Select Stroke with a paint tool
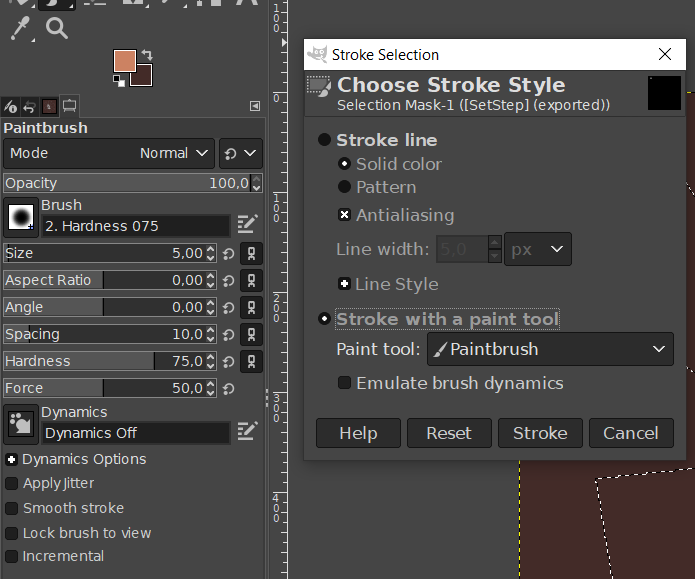The width and height of the screenshot is (695, 579). tap(324, 319)
